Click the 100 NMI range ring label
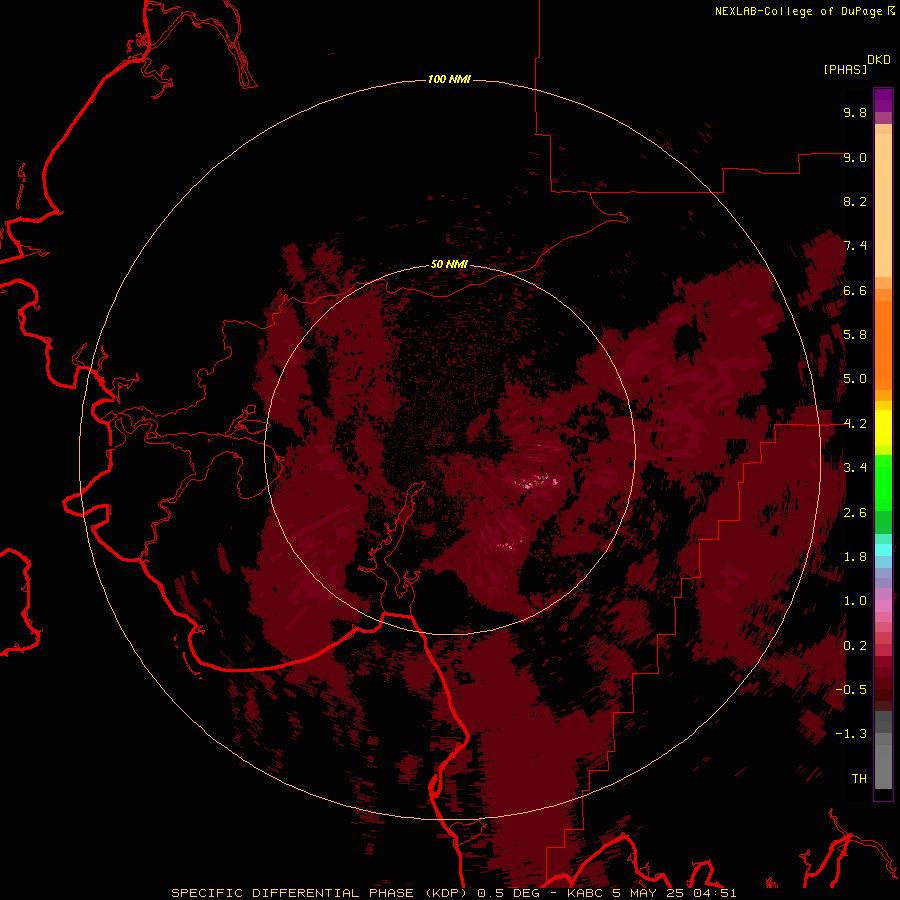 coord(449,79)
